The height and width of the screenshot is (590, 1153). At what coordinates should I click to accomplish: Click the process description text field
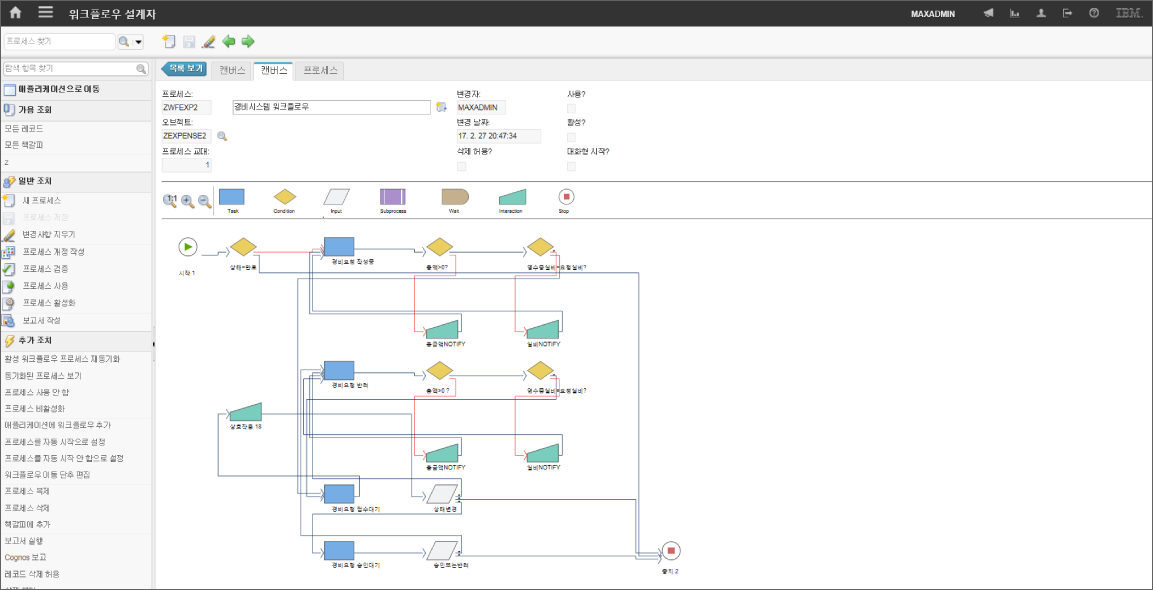click(330, 107)
